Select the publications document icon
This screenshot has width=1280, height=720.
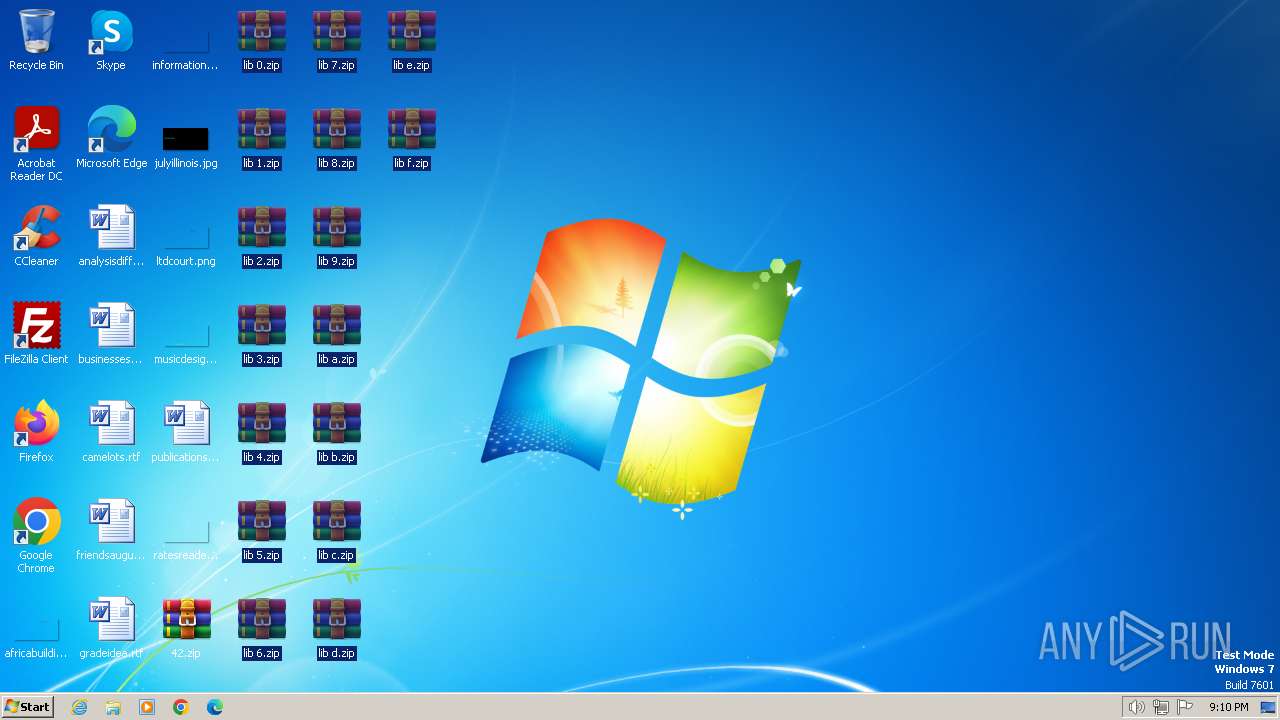click(x=186, y=432)
